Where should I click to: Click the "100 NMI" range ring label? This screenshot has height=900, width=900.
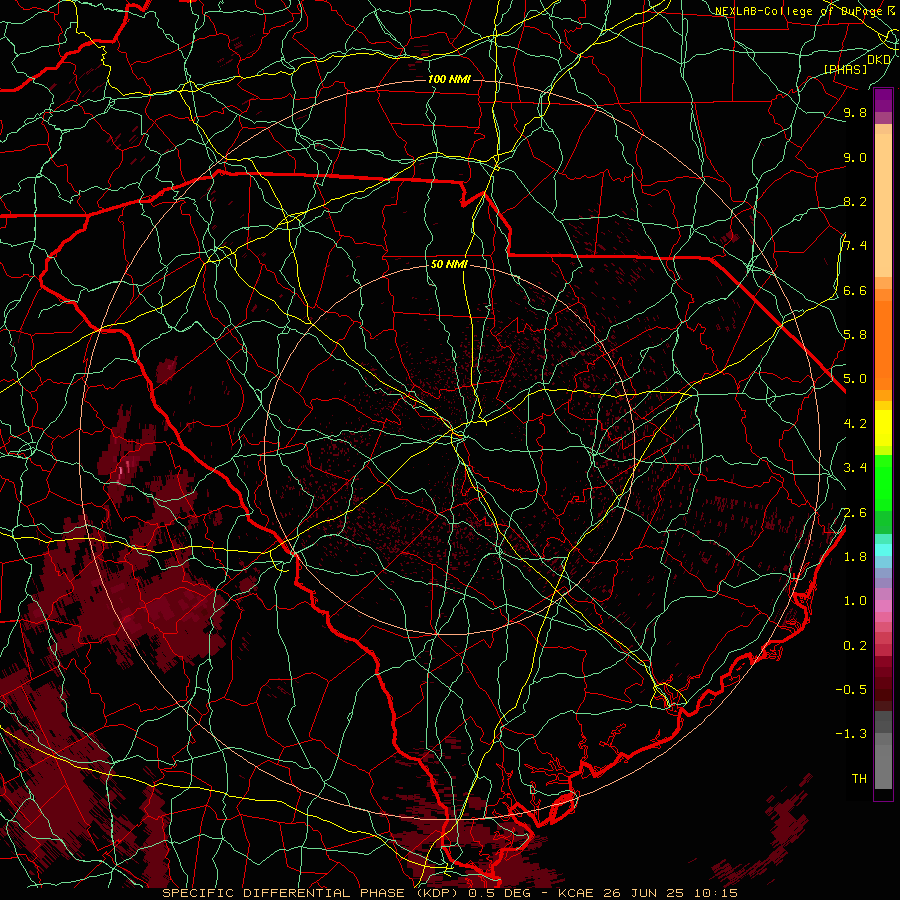[x=449, y=79]
